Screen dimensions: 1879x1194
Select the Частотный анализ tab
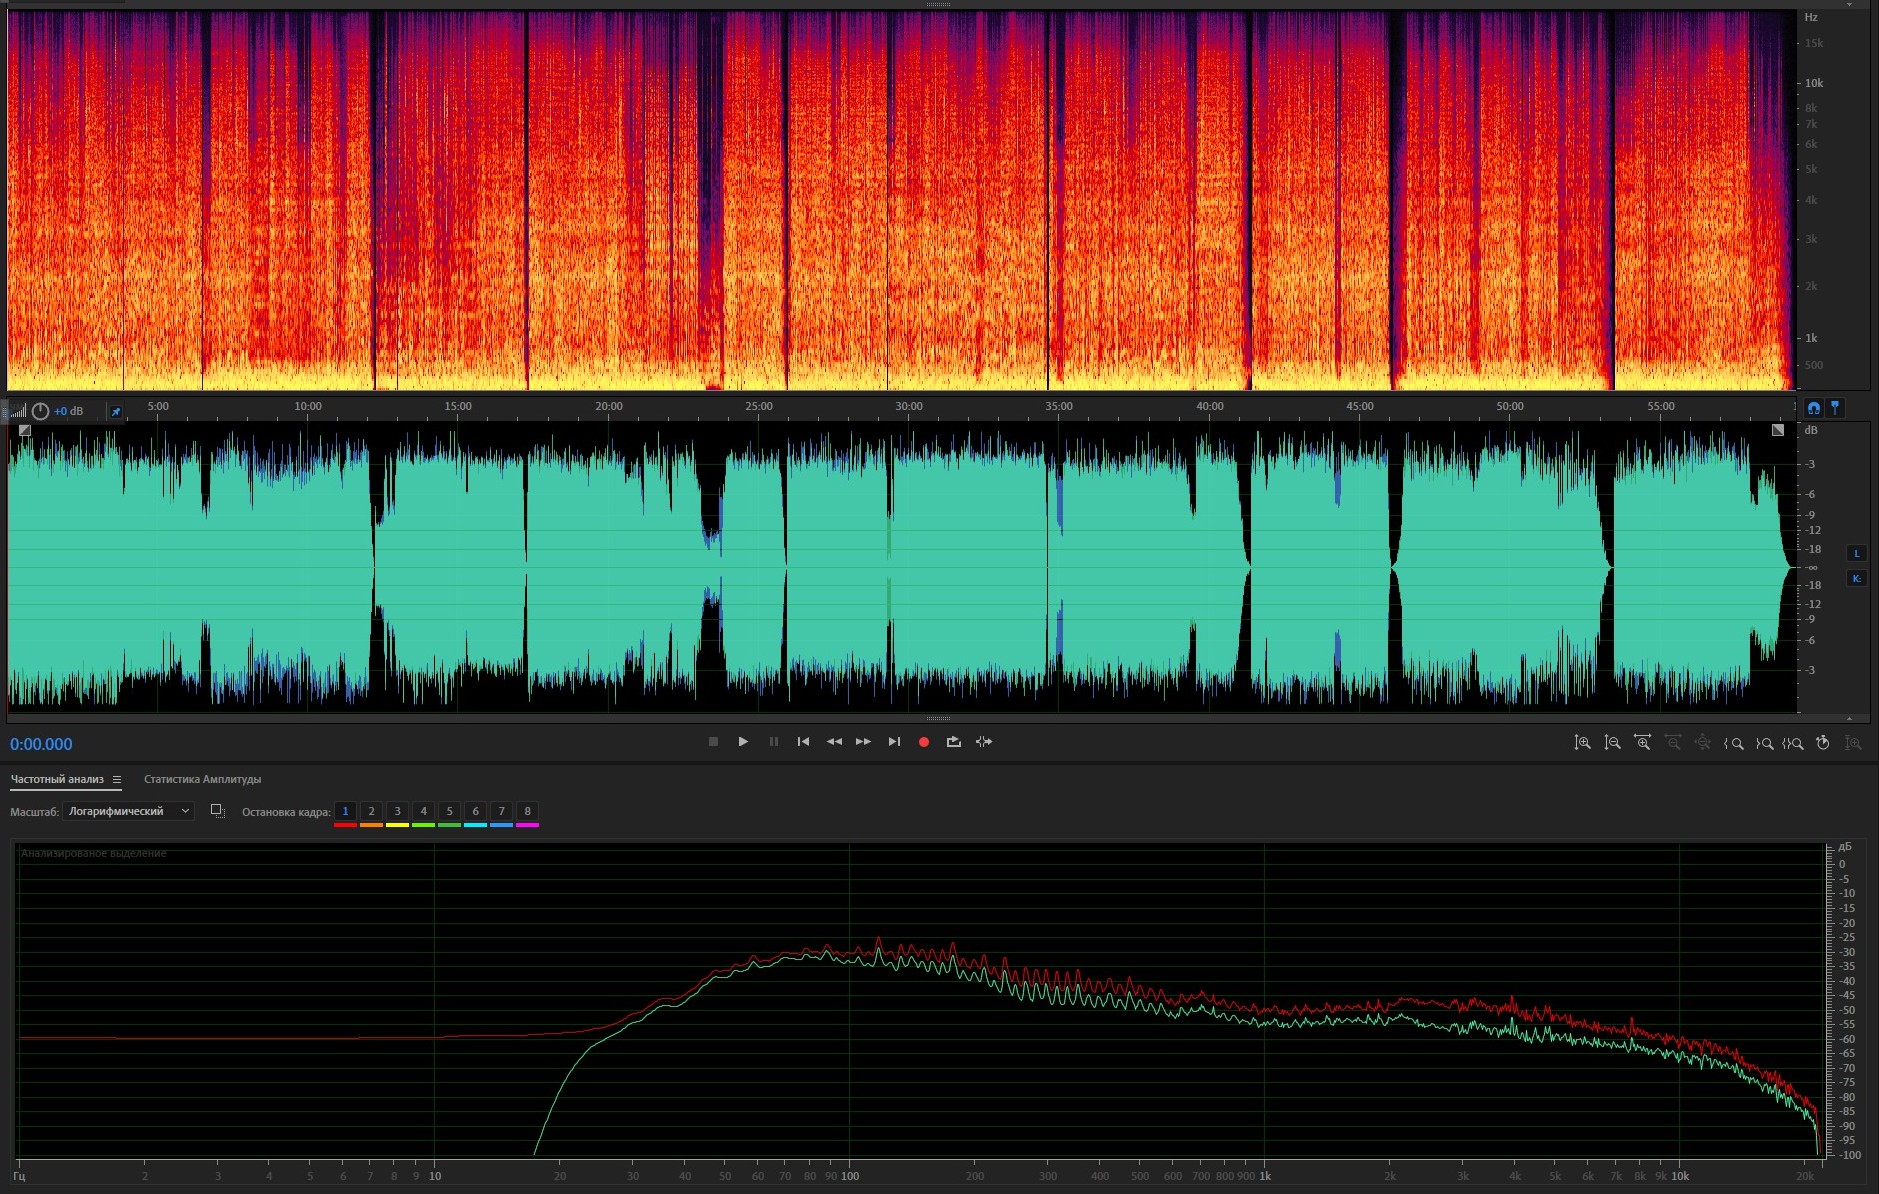(57, 779)
